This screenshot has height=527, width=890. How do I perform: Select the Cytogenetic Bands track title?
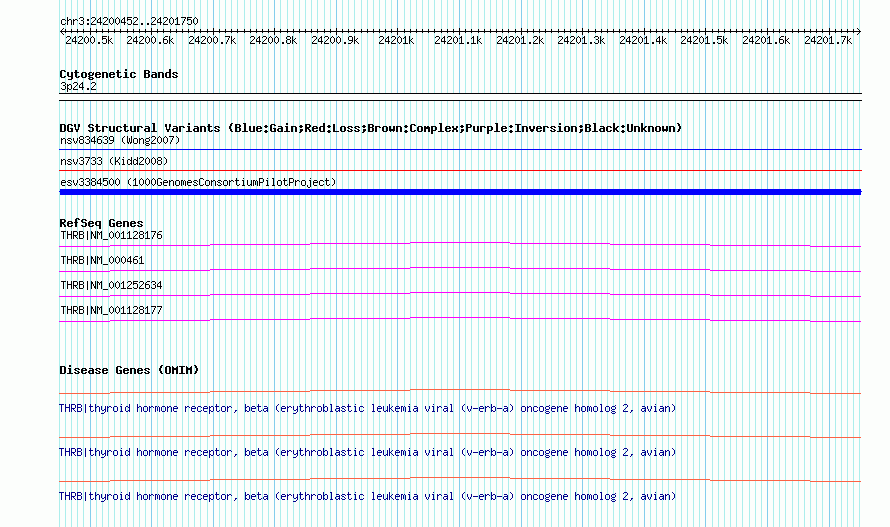click(119, 74)
